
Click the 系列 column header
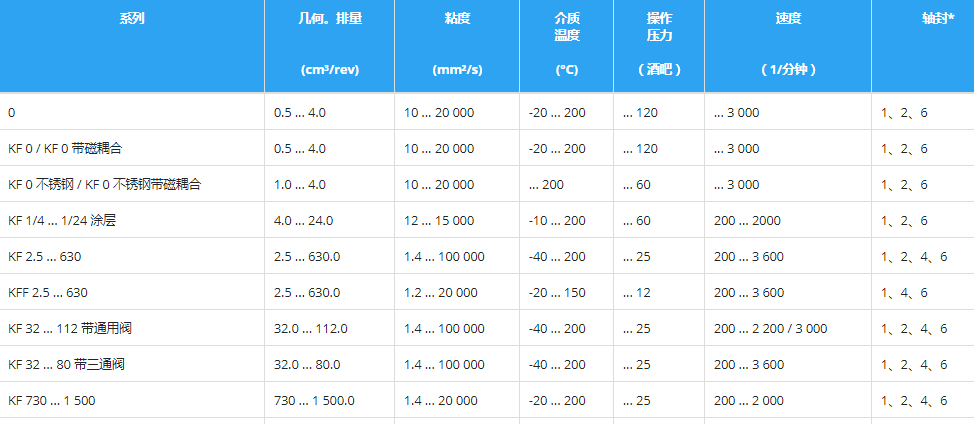(x=131, y=20)
